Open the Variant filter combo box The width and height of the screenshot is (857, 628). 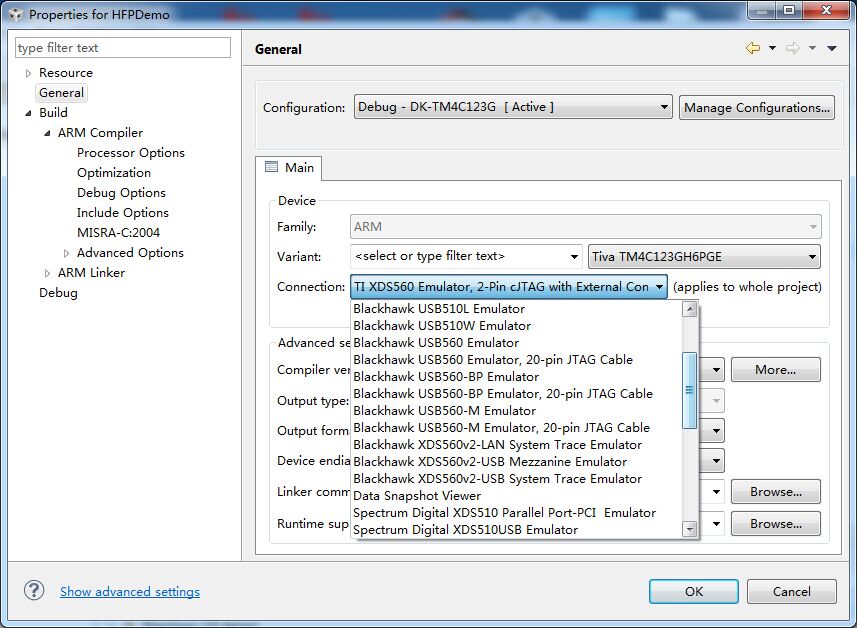coord(466,256)
